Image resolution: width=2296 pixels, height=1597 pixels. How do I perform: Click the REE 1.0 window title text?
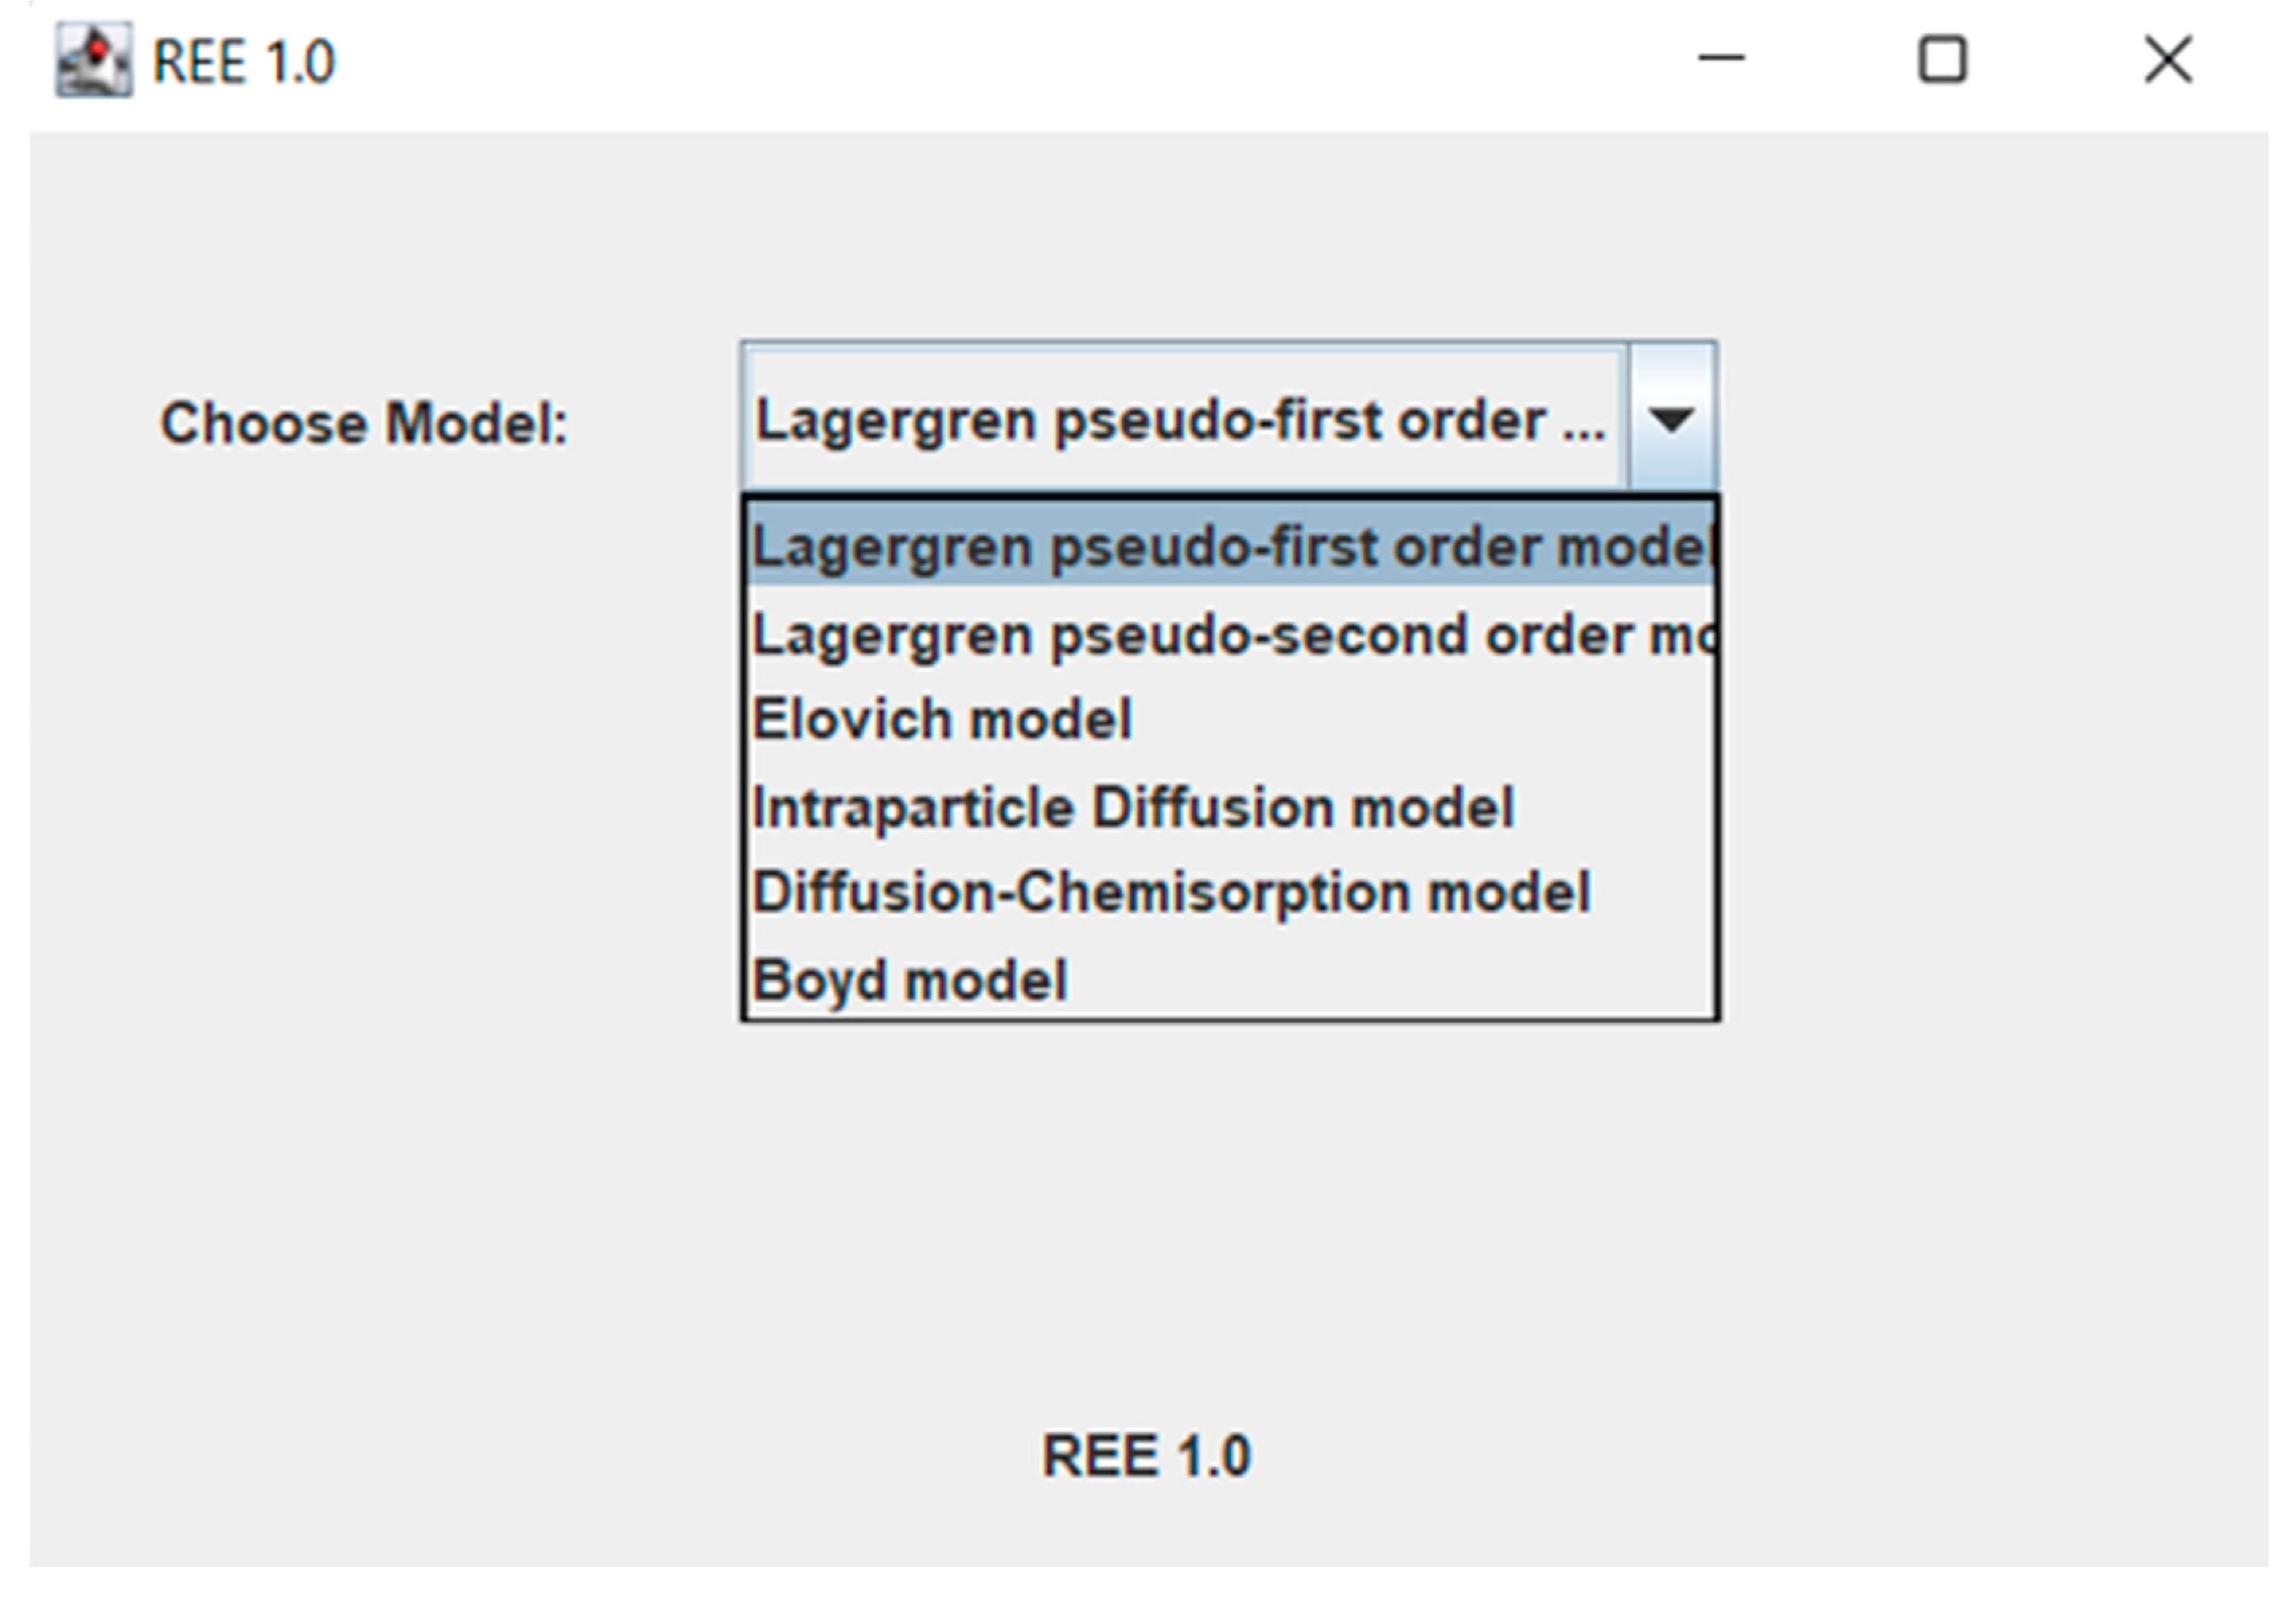point(243,62)
